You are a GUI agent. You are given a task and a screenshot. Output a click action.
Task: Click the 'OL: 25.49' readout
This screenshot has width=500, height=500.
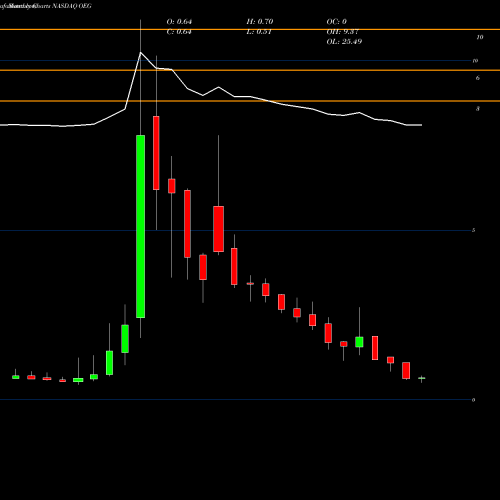[x=344, y=42]
